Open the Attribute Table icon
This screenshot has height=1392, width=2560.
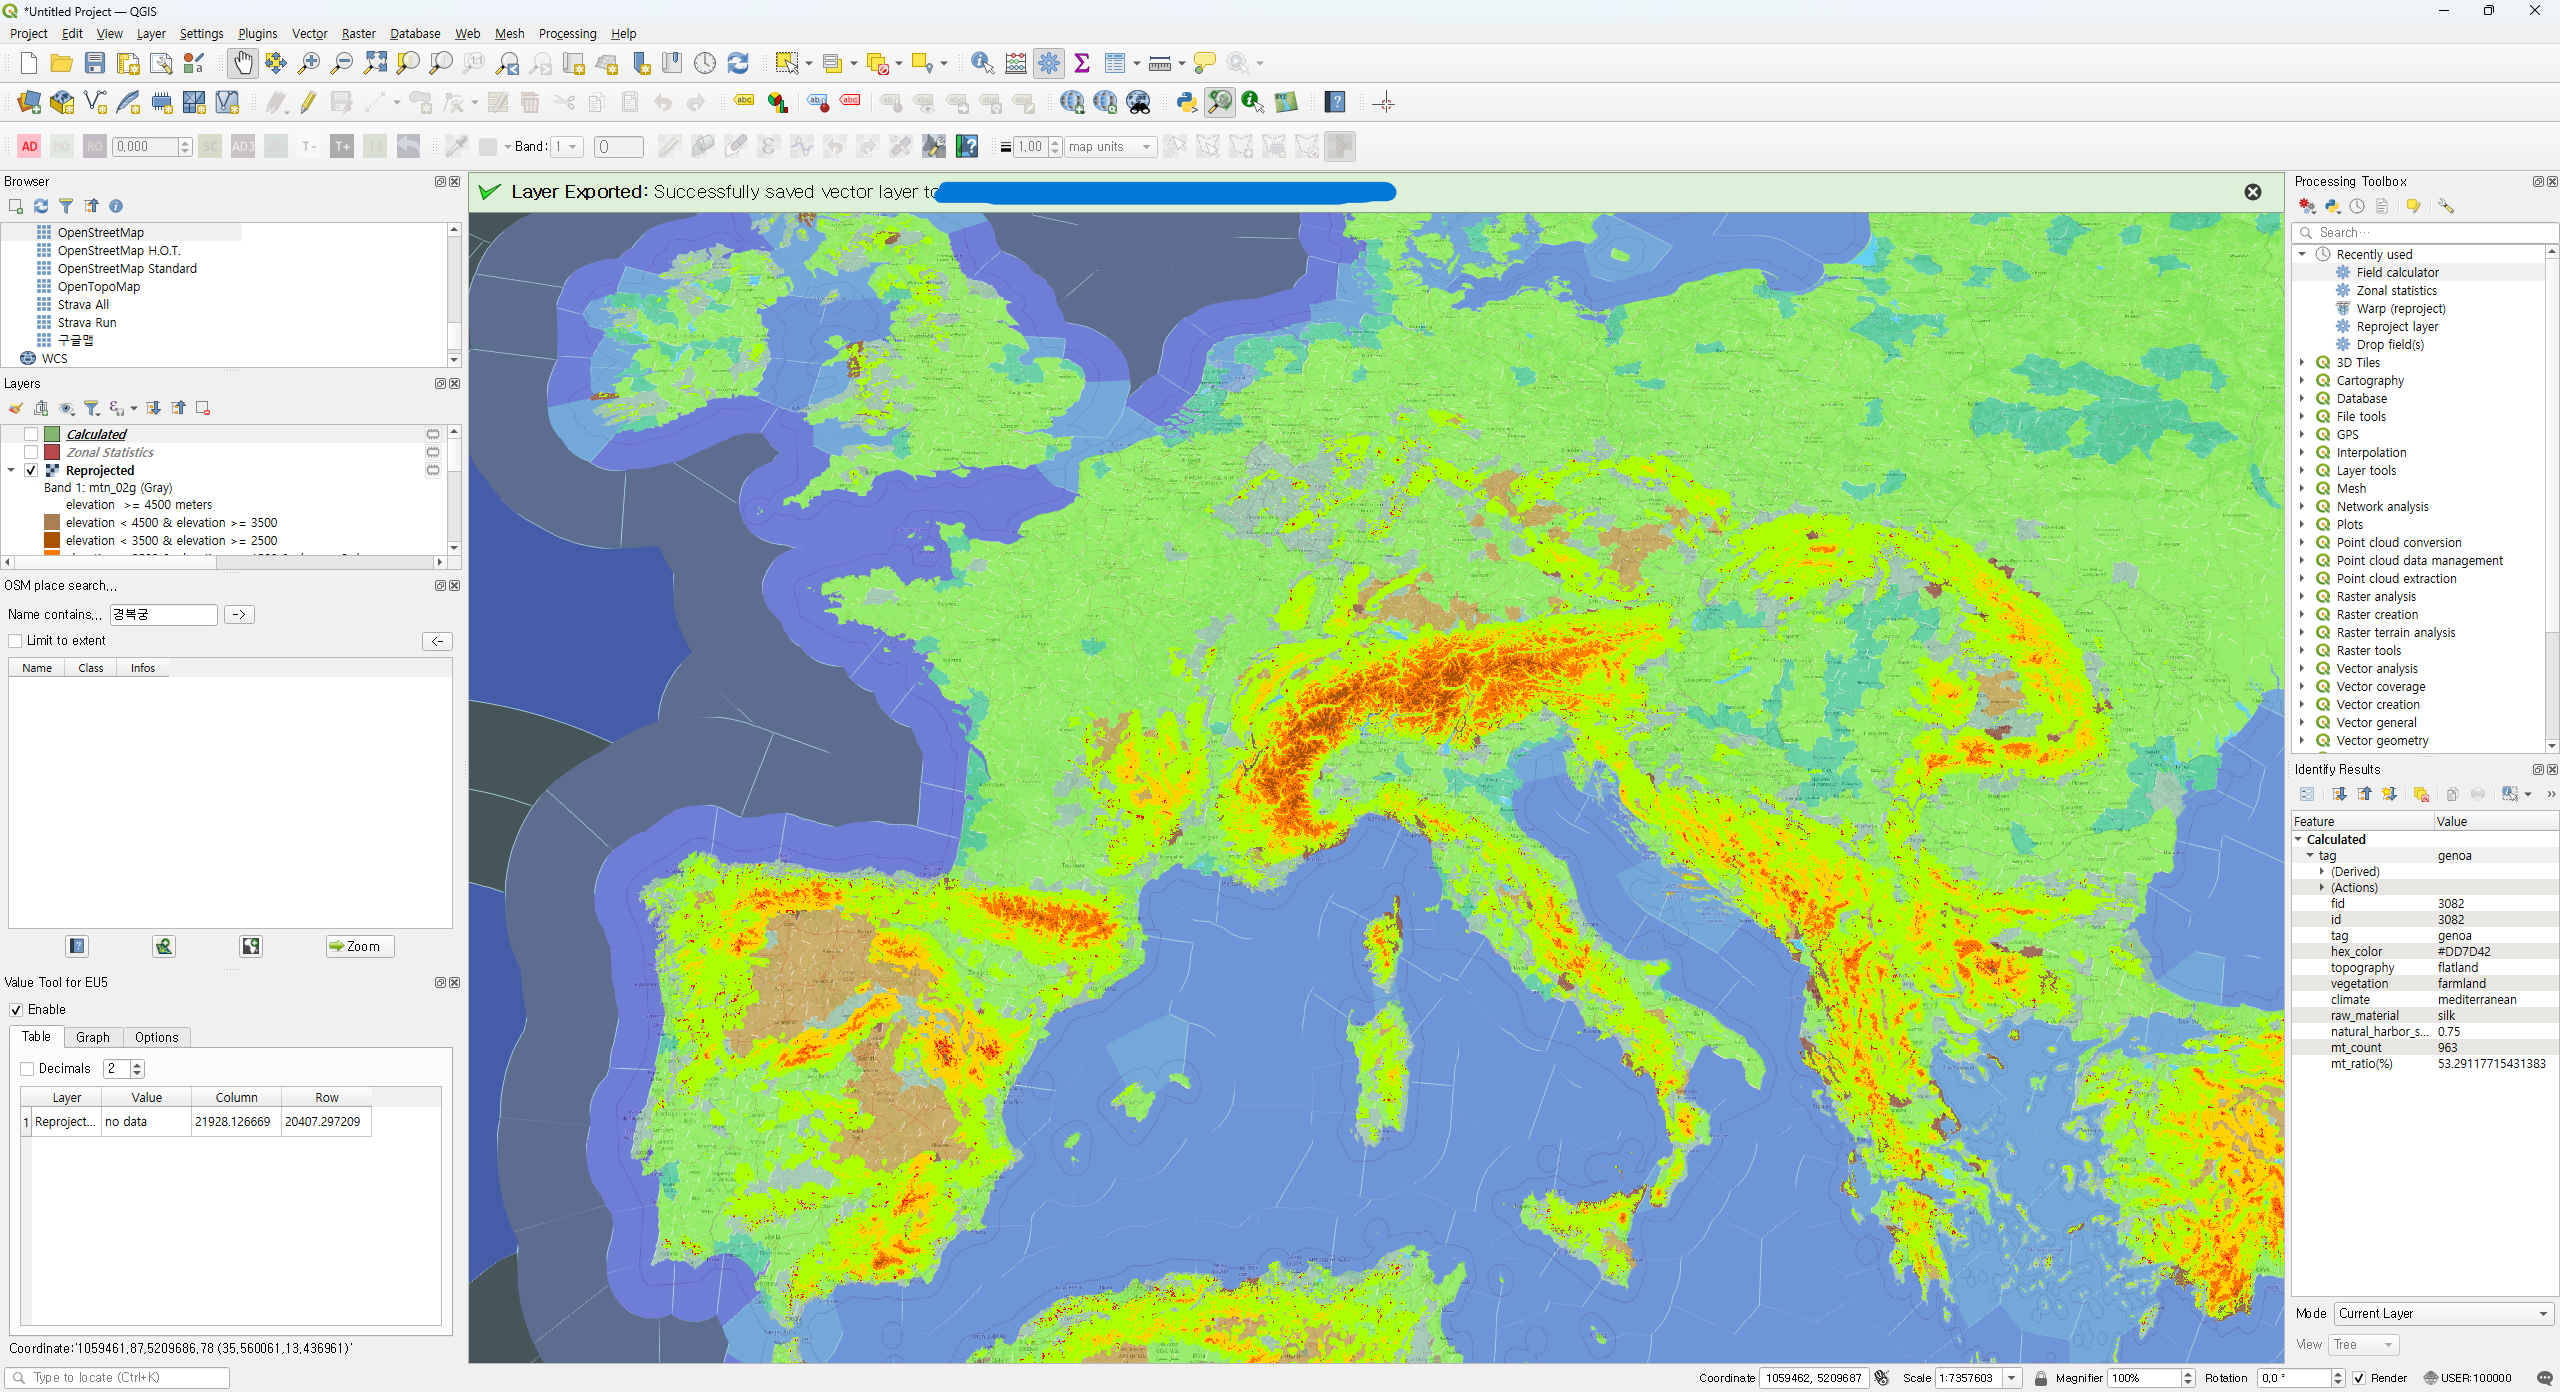1115,63
